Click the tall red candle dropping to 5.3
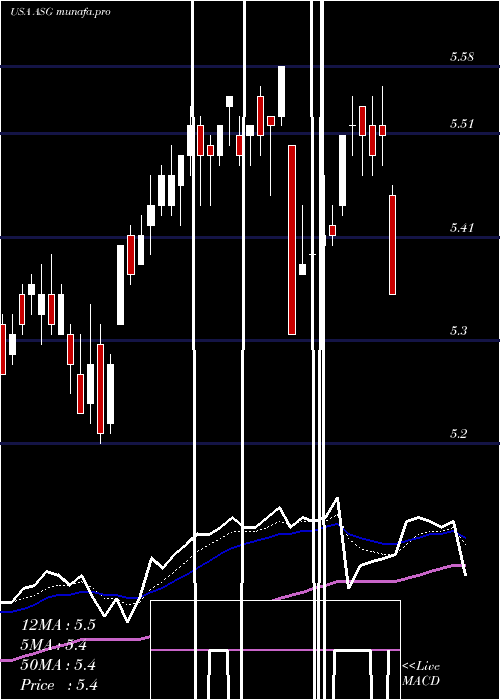This screenshot has width=500, height=700. (x=292, y=240)
